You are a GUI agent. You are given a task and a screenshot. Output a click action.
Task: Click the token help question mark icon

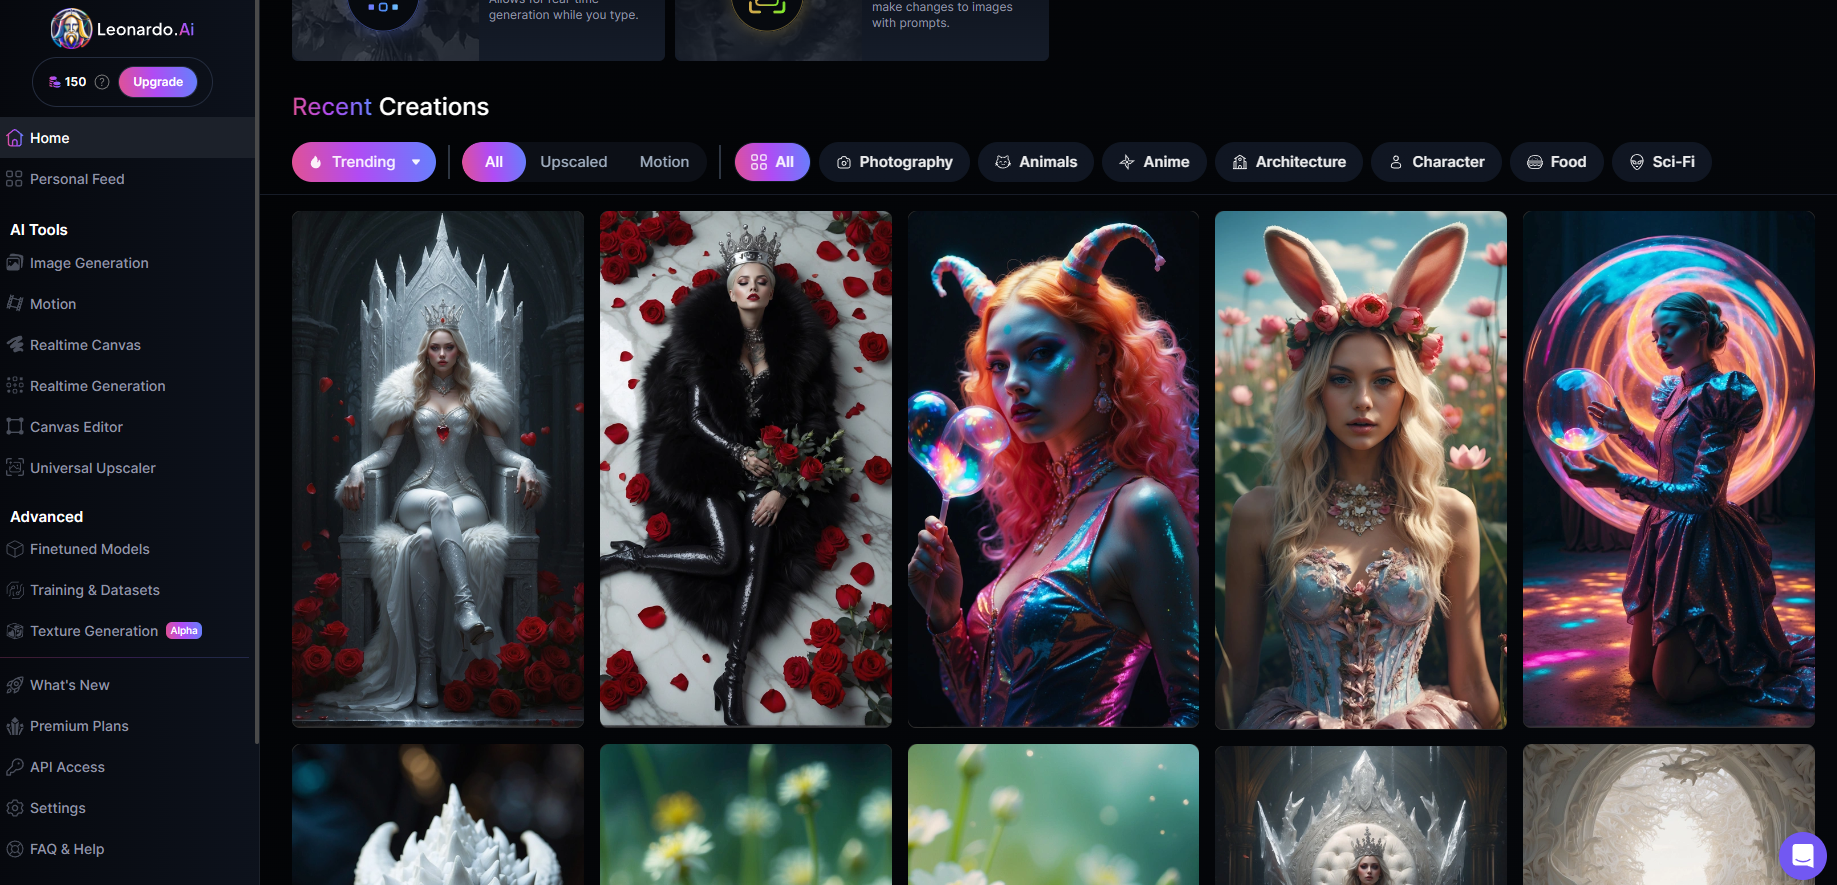pos(102,82)
